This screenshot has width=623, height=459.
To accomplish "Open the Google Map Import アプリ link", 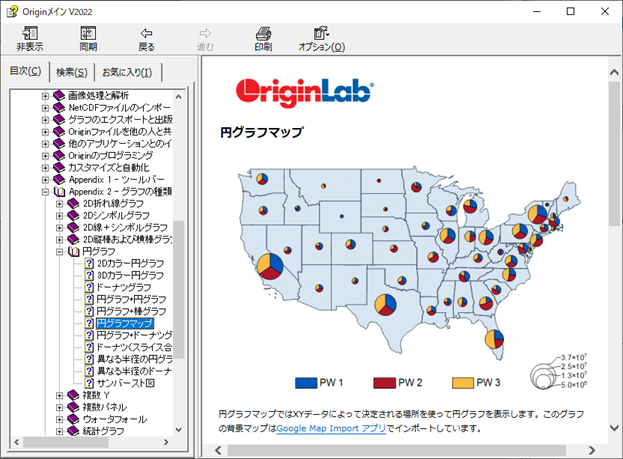I will point(331,428).
